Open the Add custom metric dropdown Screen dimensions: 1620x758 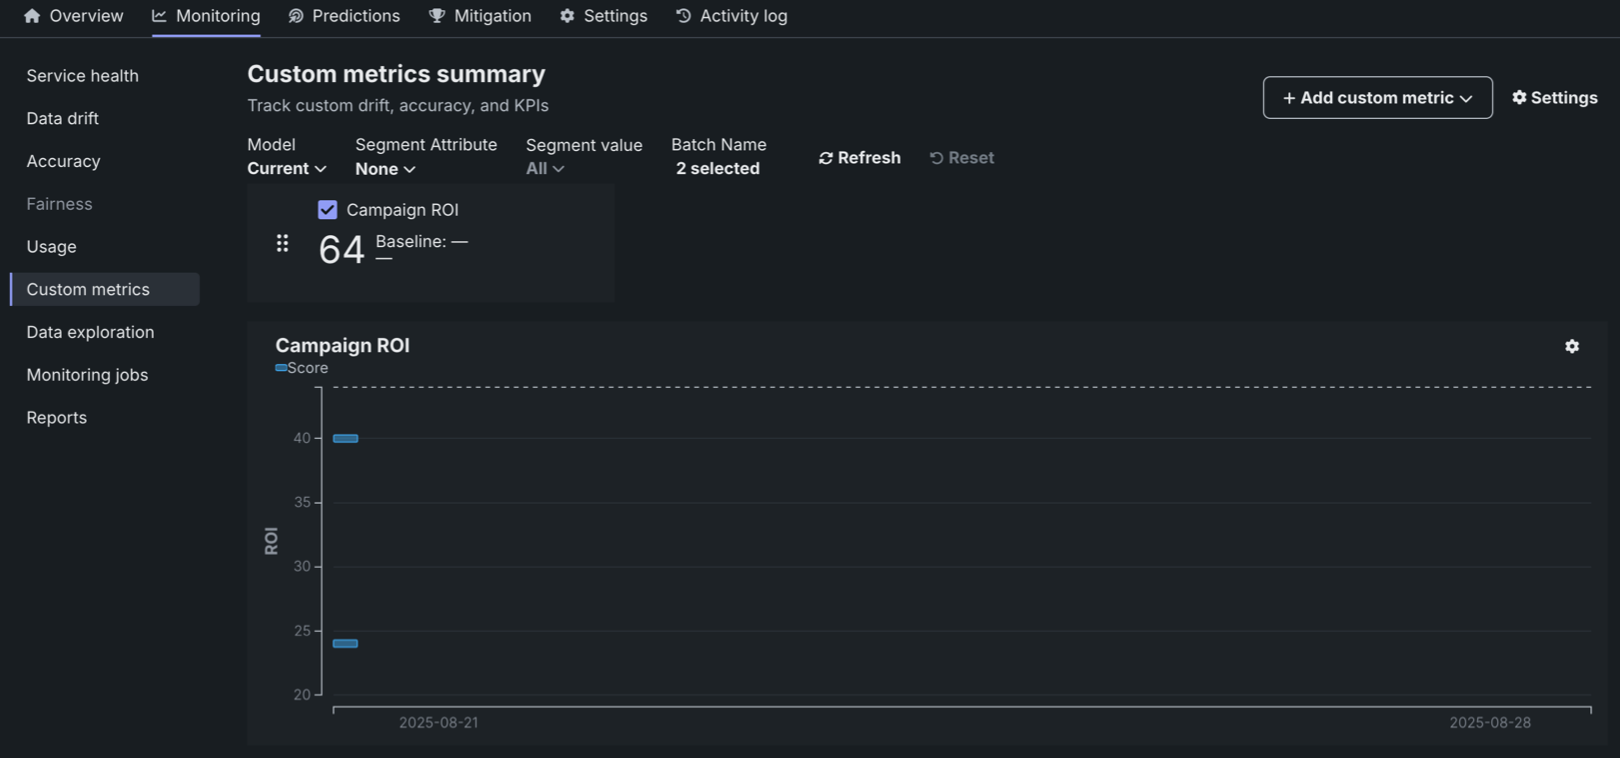coord(1377,98)
